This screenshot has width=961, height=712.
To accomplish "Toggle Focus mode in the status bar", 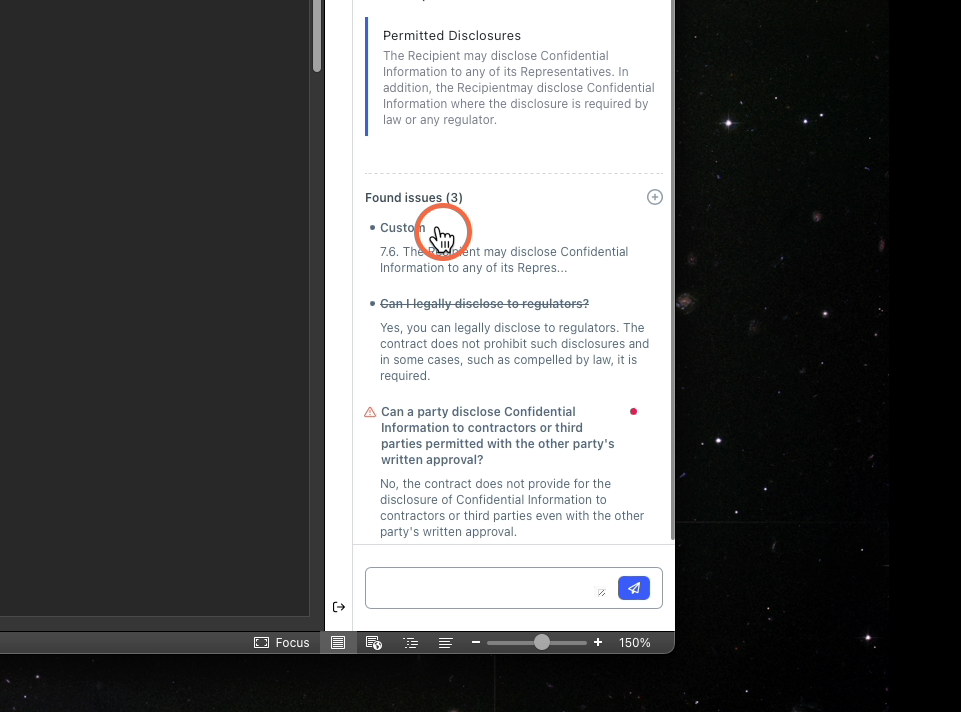I will coord(282,643).
